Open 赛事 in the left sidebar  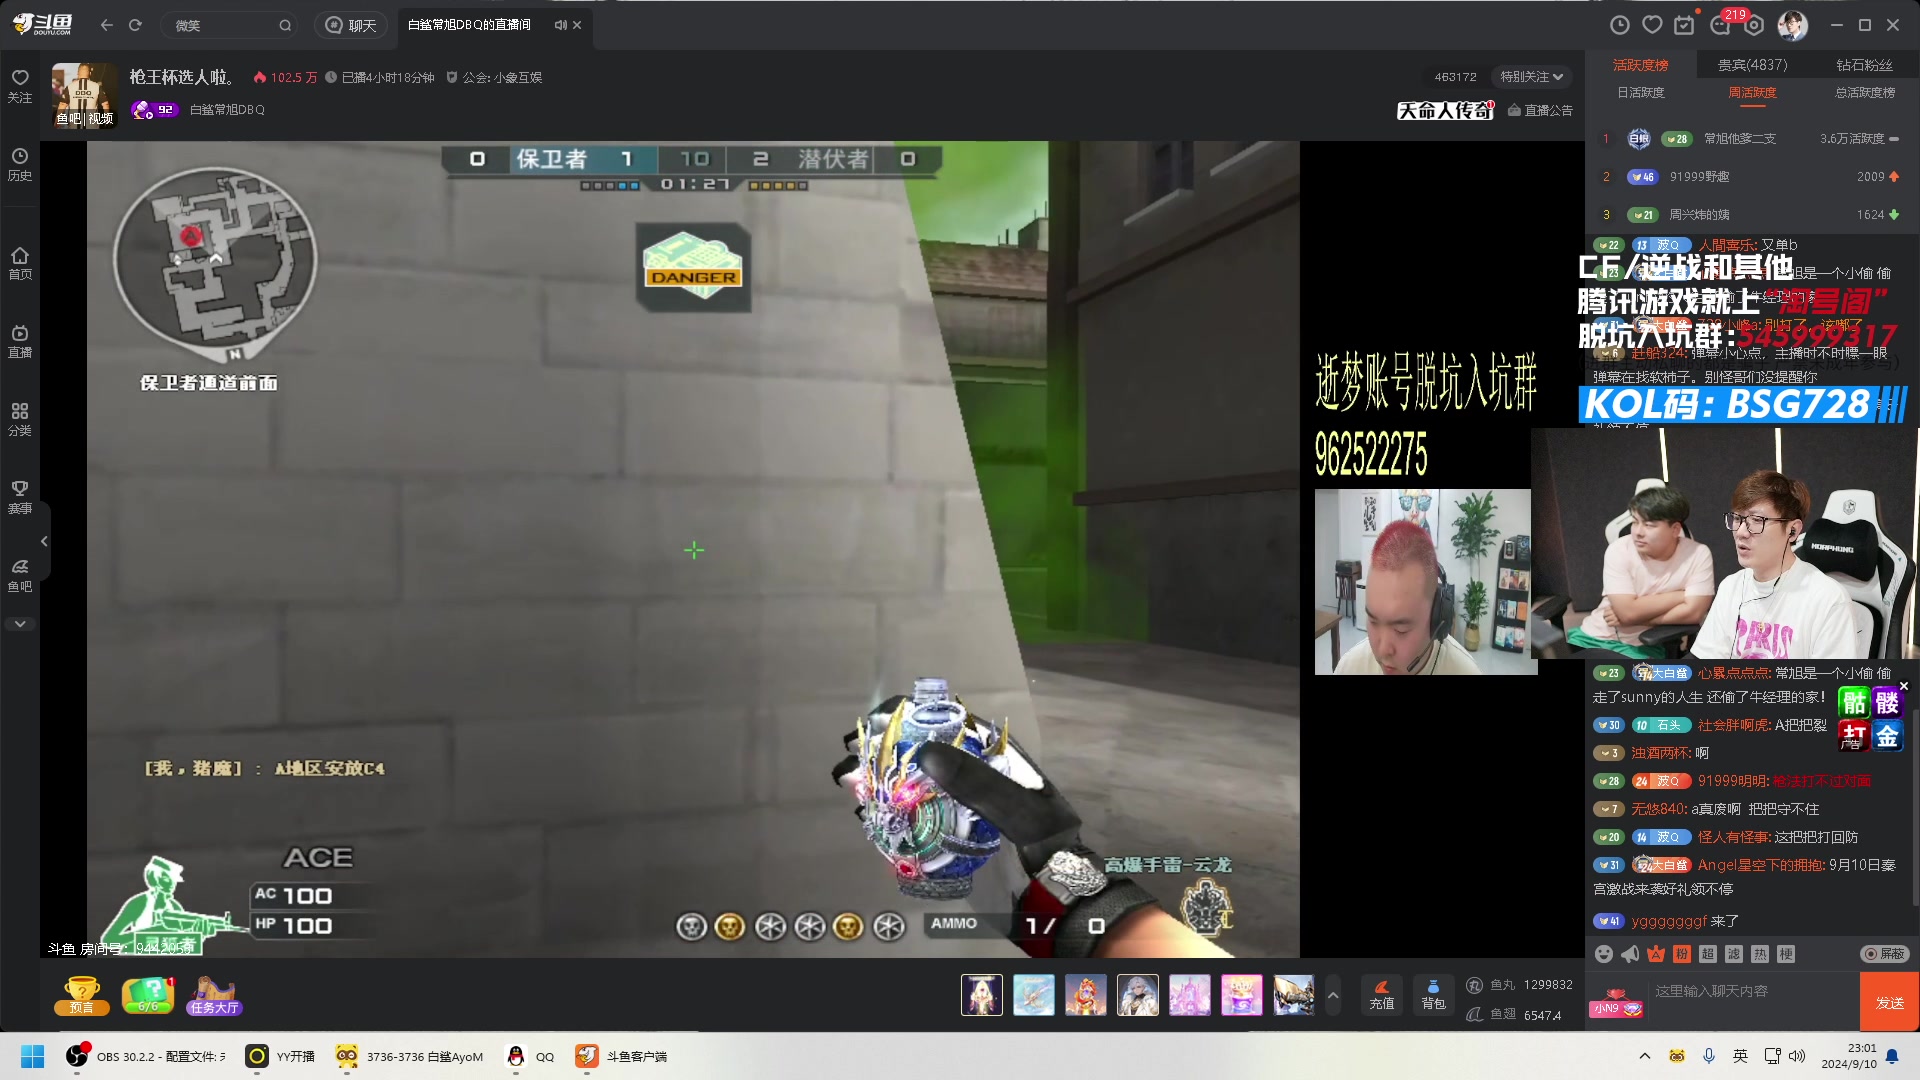point(20,497)
